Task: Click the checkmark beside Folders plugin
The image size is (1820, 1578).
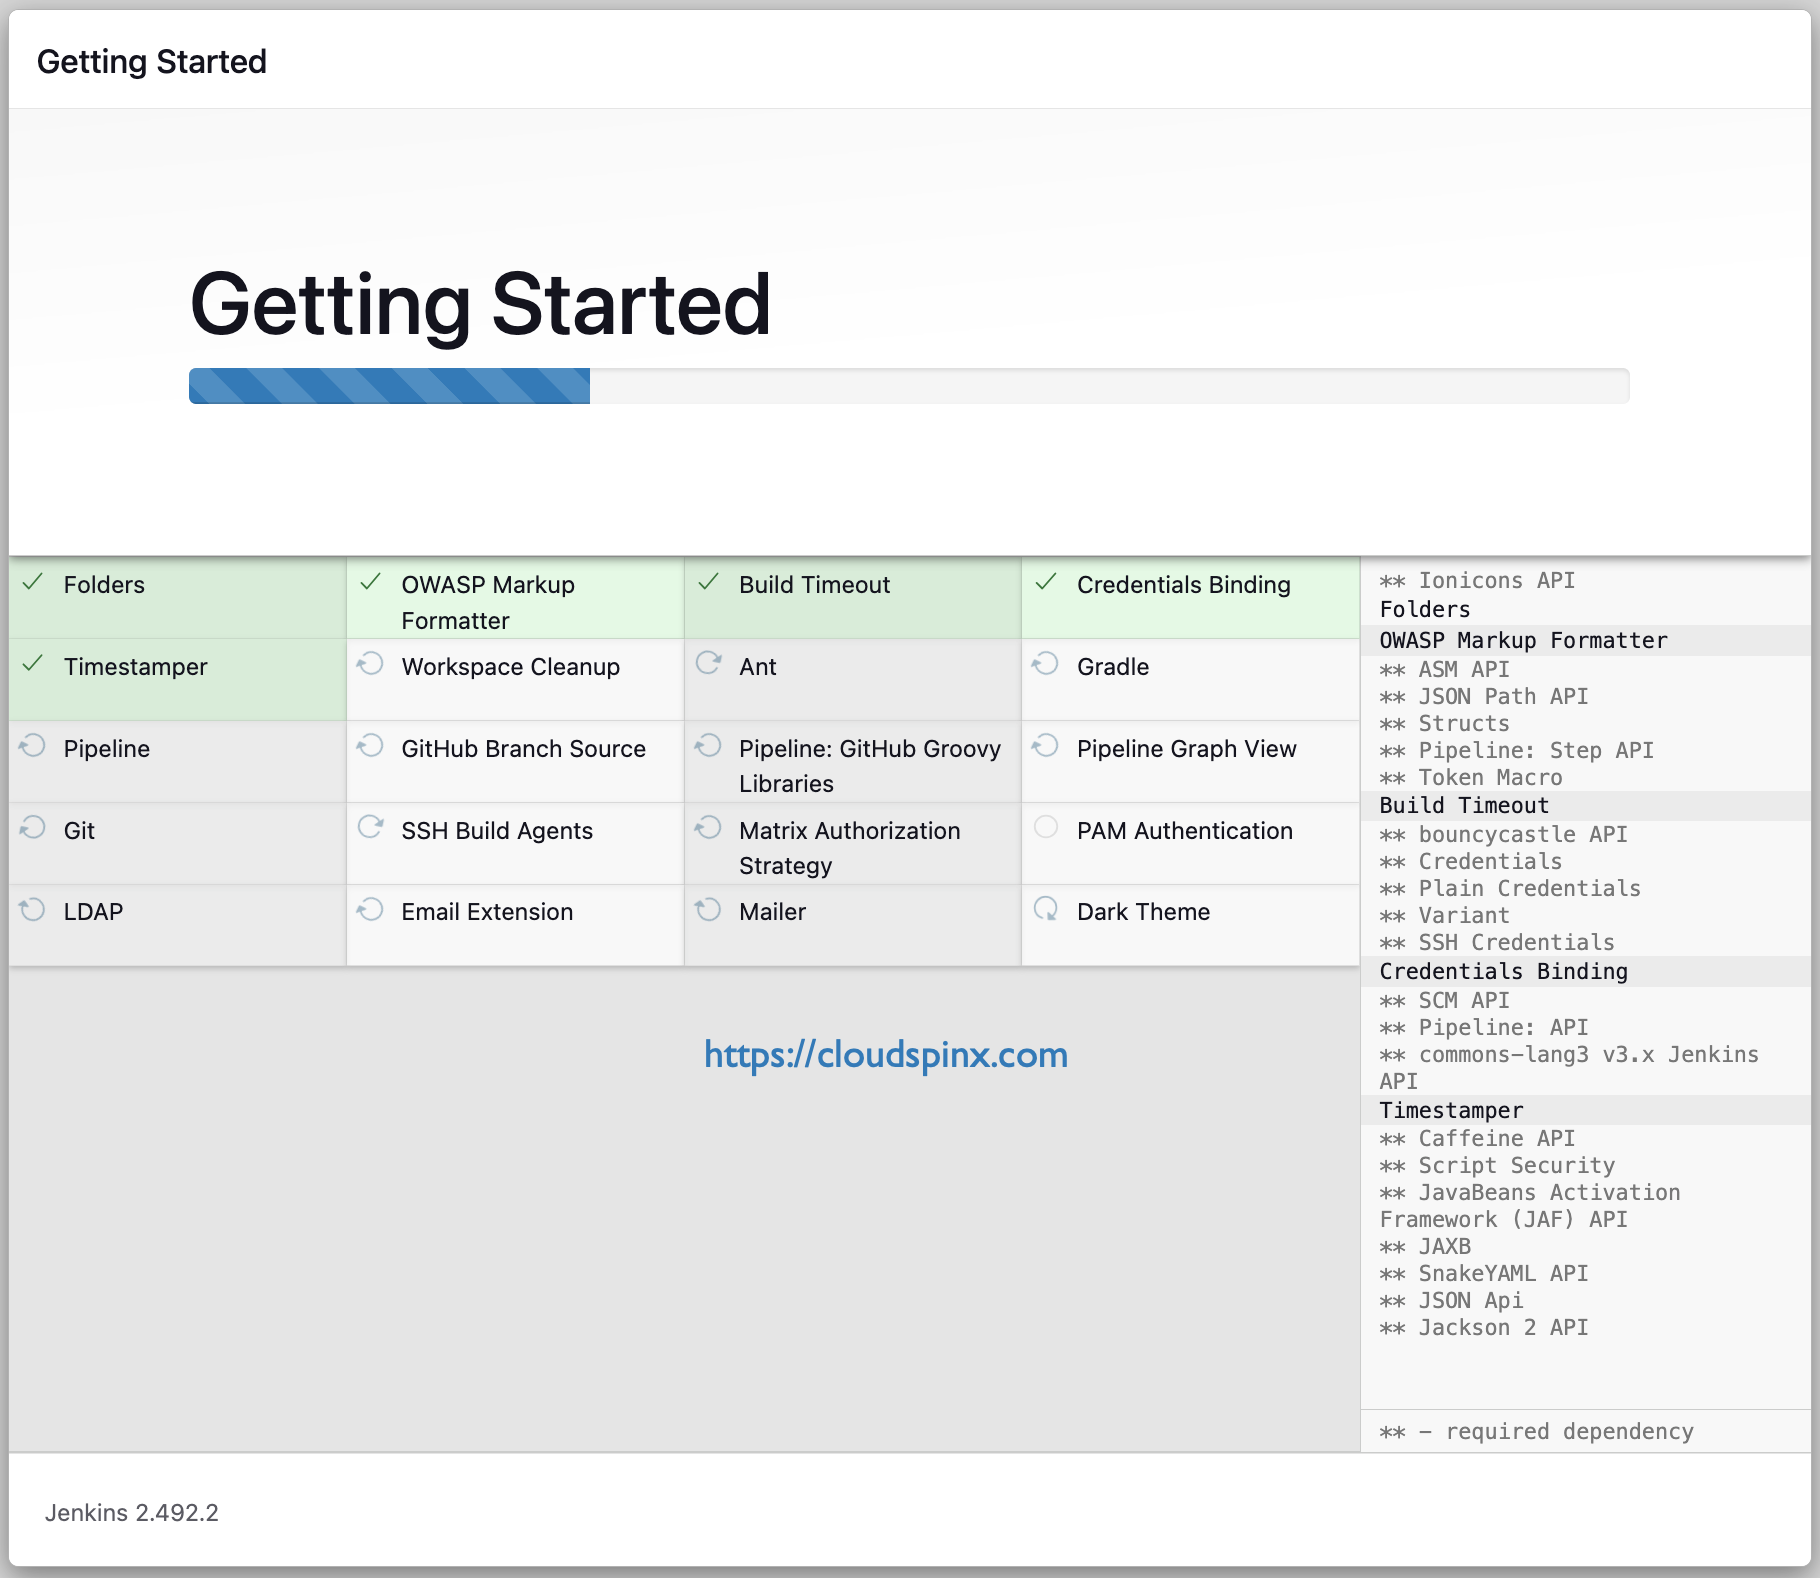Action: 32,583
